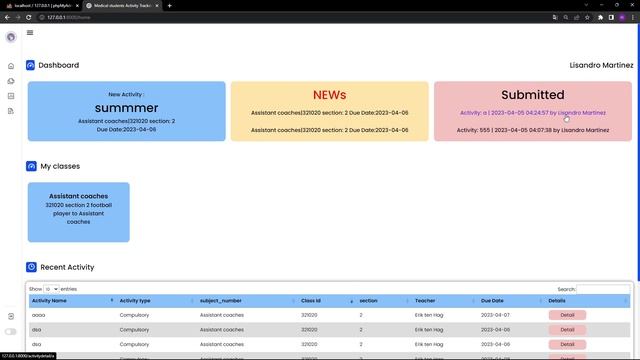Open the sidebar document icon page
This screenshot has height=360, width=640.
click(11, 111)
